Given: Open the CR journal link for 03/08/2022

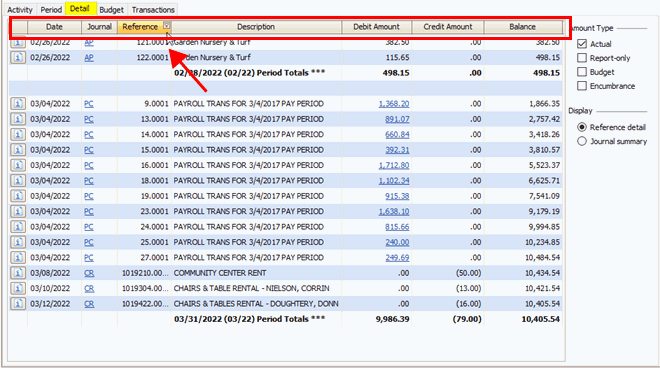Looking at the screenshot, I should pos(89,273).
